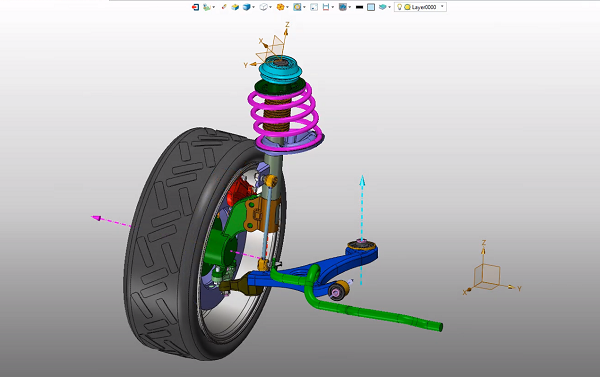Click the orange XYZ coordinate triad cube
This screenshot has width=600, height=377.
tap(487, 276)
